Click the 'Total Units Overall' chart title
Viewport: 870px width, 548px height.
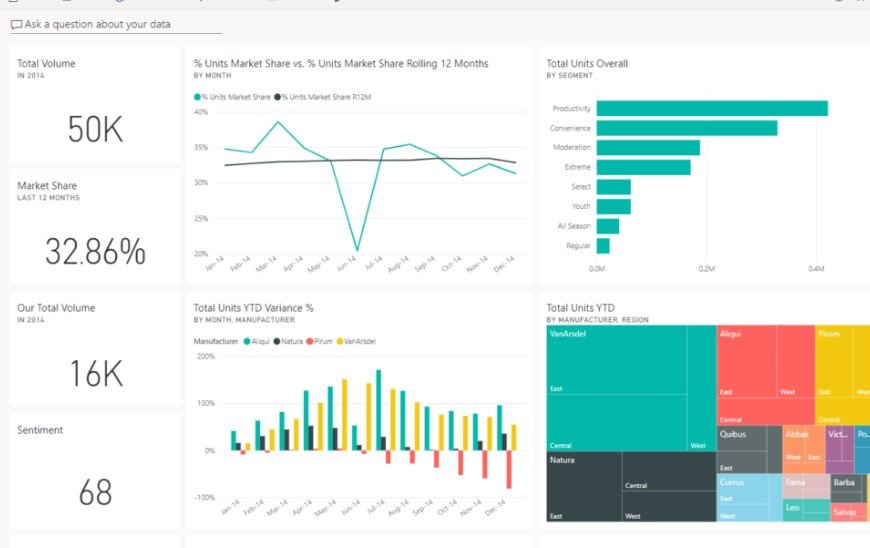587,64
